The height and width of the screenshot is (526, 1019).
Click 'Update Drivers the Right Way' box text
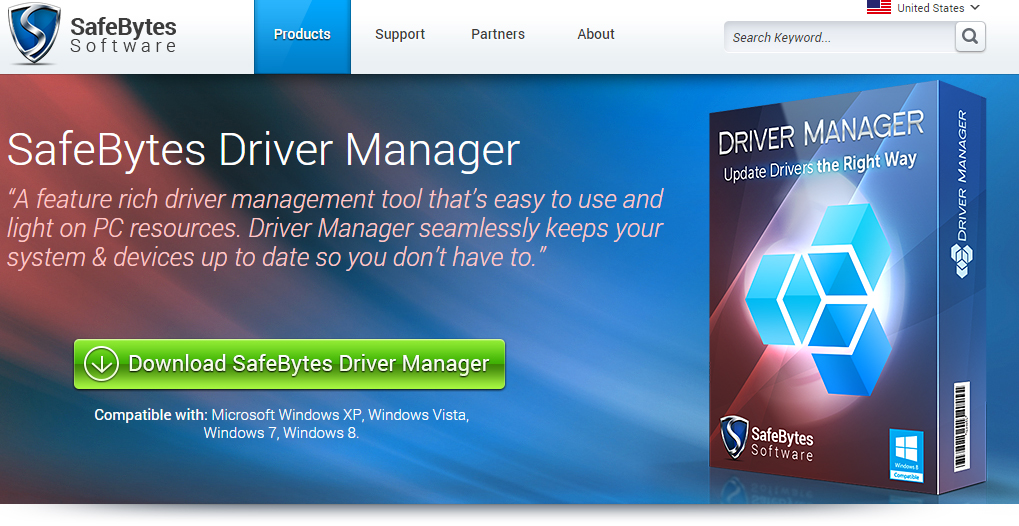(820, 166)
